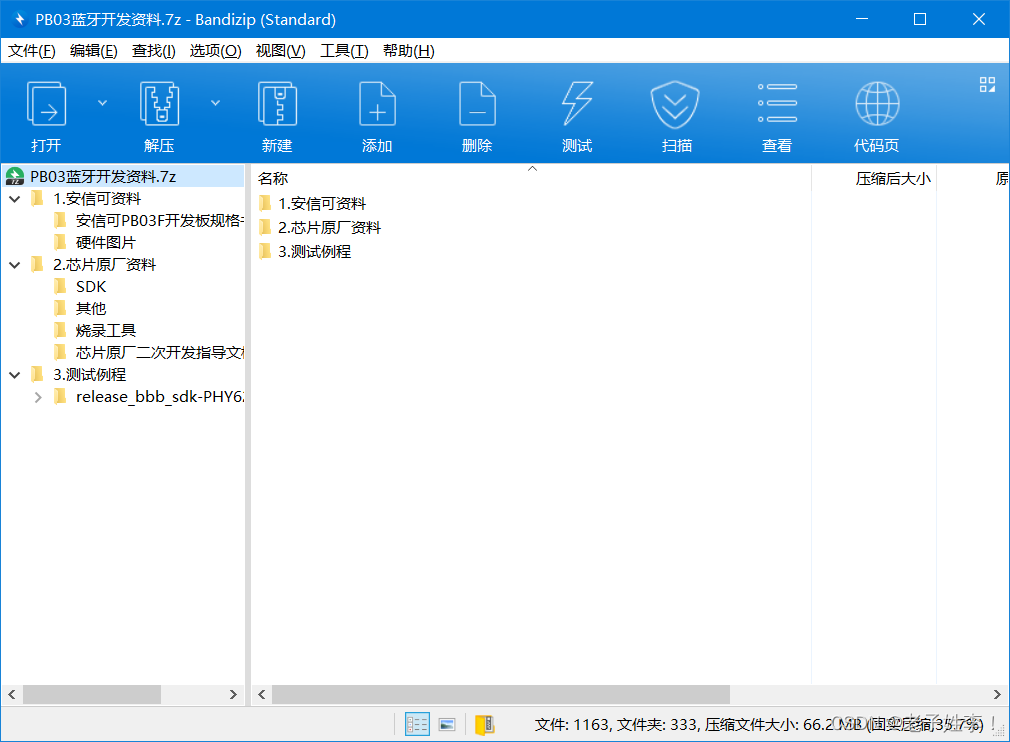
Task: Open the 工具(T) menu
Action: tap(344, 51)
